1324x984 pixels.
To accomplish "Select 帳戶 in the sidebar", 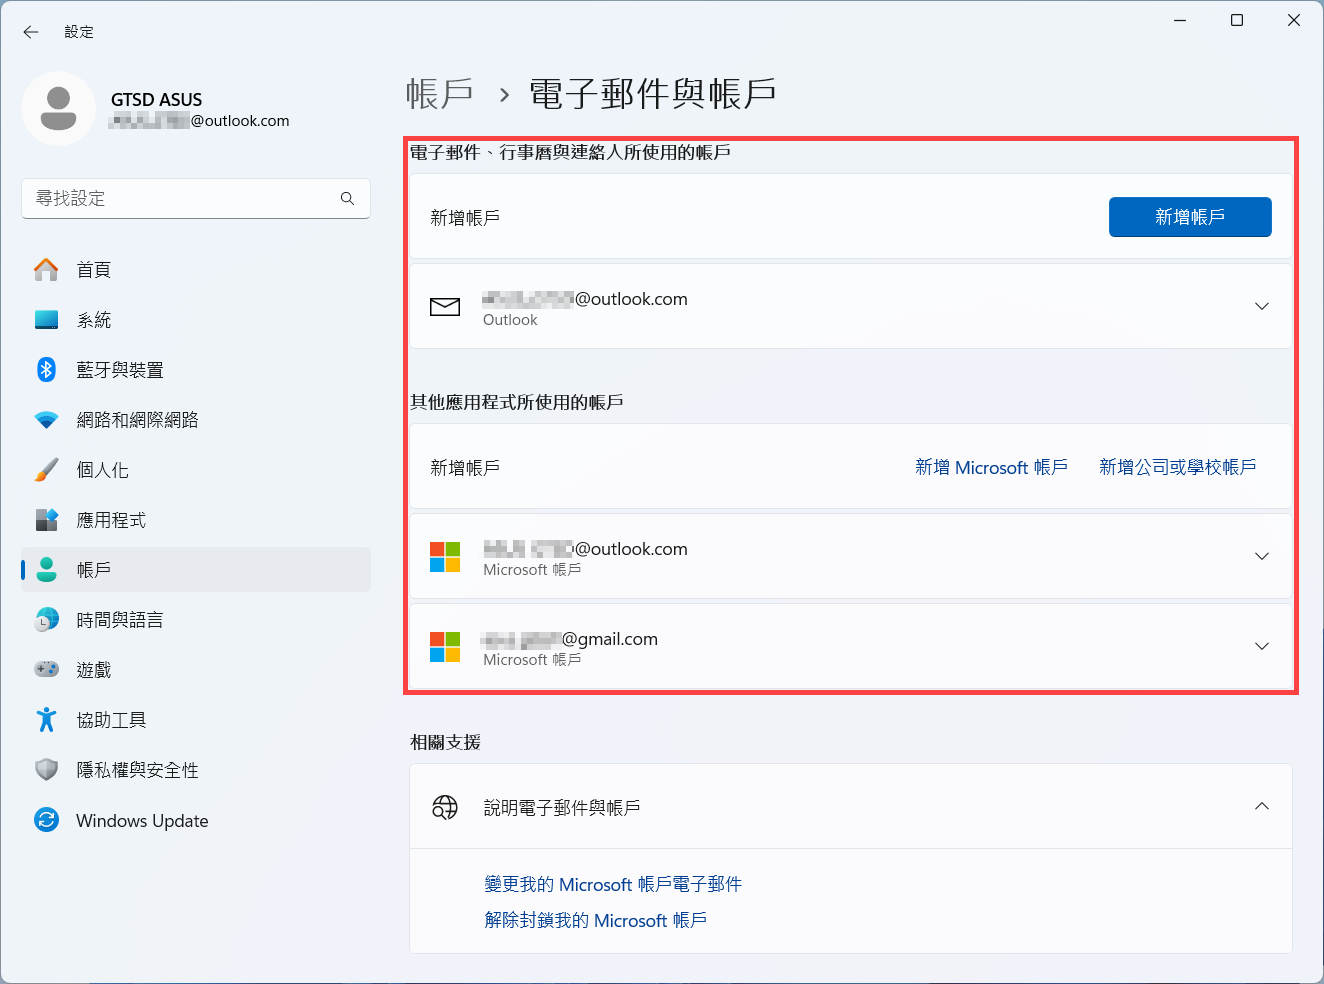I will [196, 569].
